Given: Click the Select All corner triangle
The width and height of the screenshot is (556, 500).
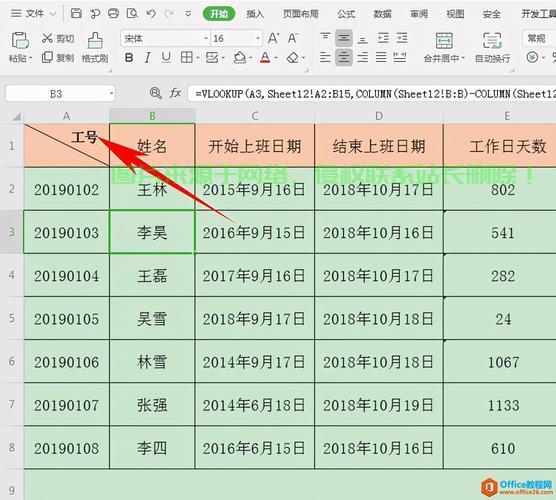Looking at the screenshot, I should point(17,116).
